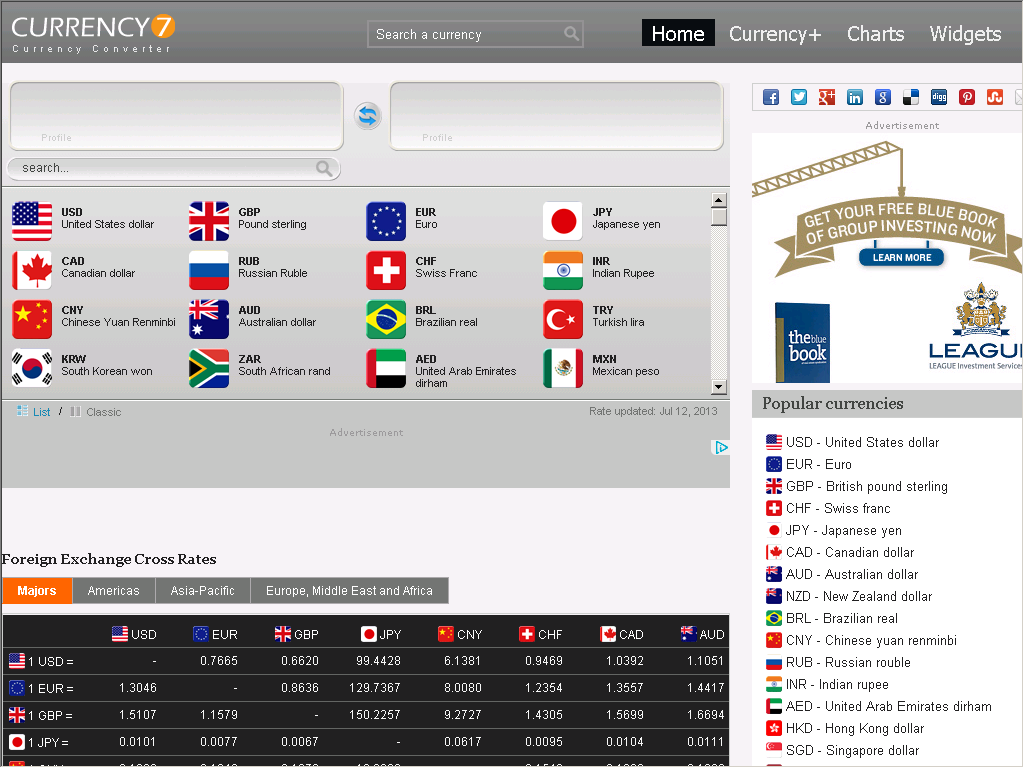Viewport: 1024px width, 768px height.
Task: Click the CHF column header in the rates table
Action: [541, 634]
